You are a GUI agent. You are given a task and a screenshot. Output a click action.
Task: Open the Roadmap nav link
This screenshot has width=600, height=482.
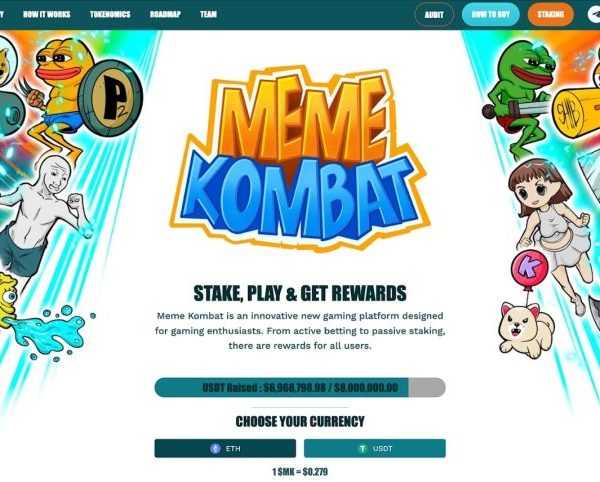(165, 15)
